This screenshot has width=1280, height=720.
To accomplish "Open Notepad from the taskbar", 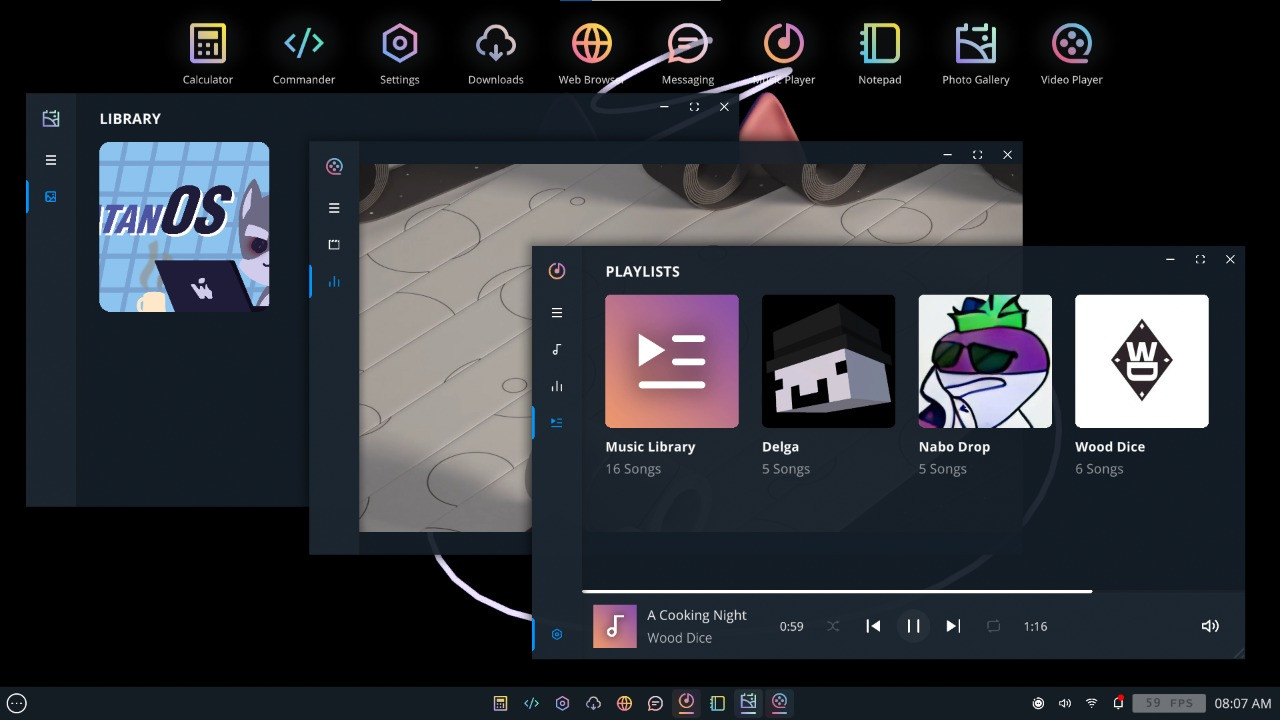I will tap(717, 703).
